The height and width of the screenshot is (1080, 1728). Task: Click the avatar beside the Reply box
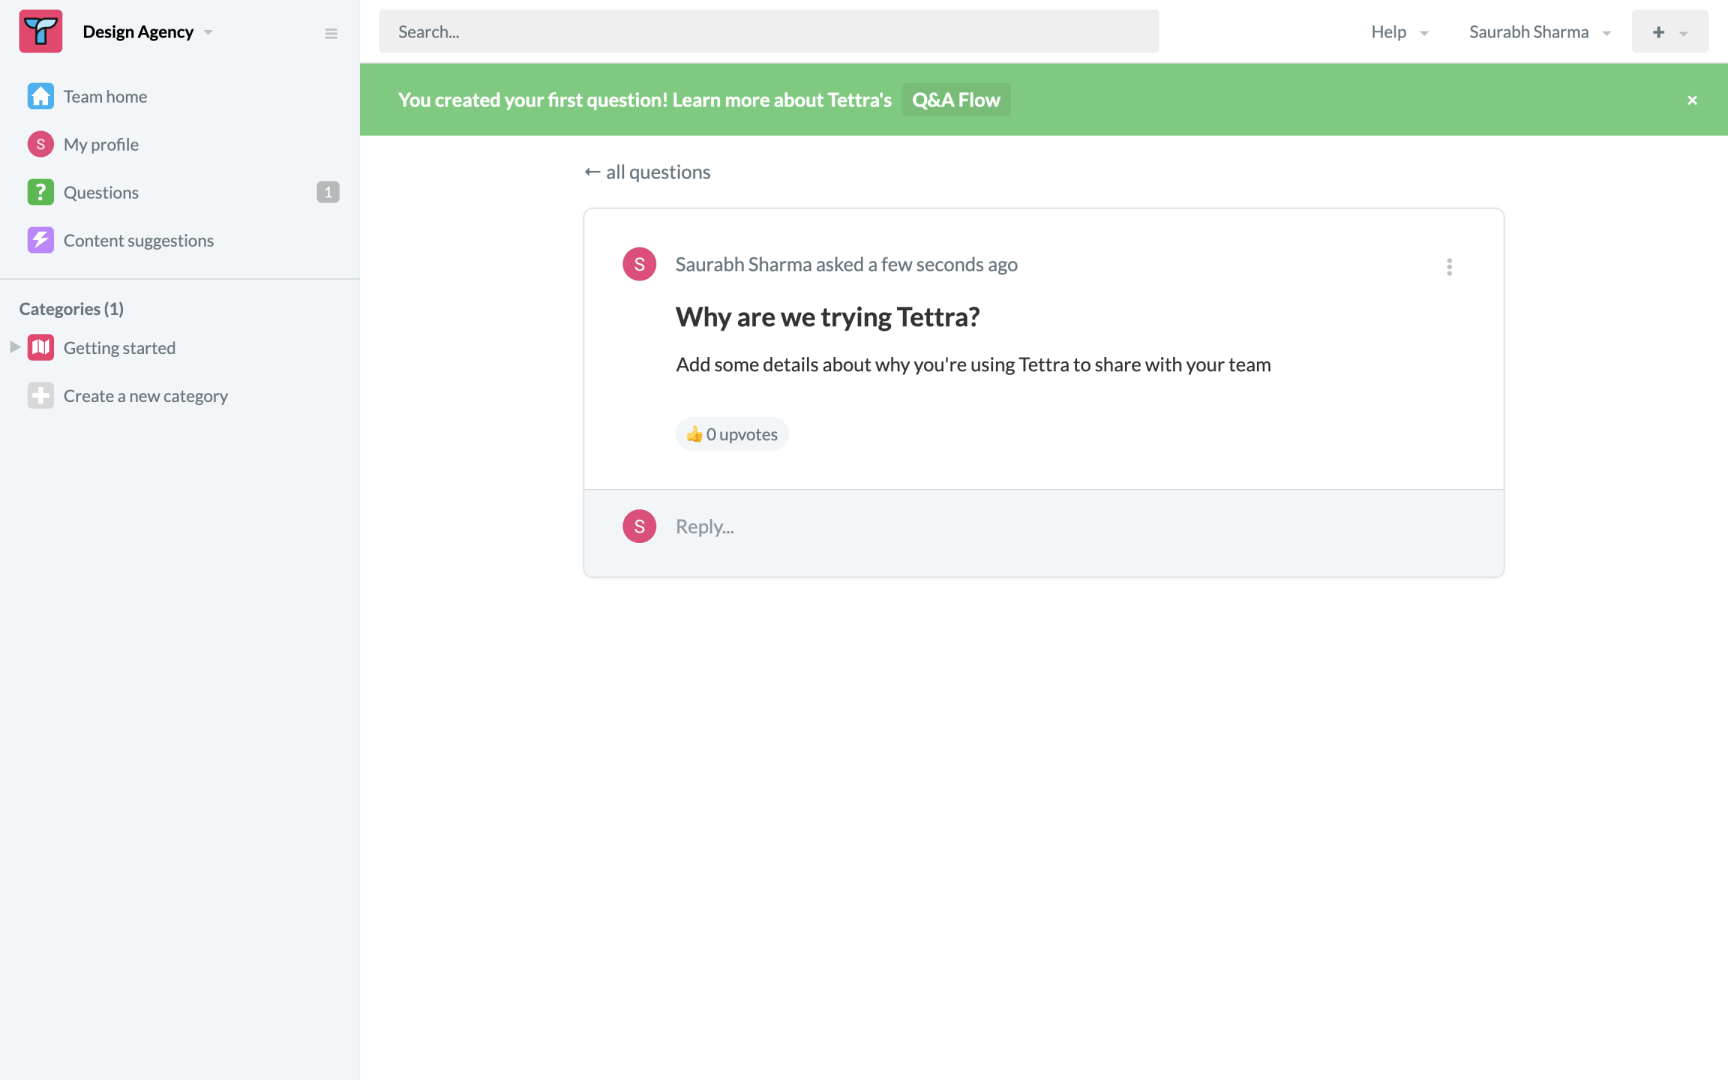pyautogui.click(x=640, y=526)
